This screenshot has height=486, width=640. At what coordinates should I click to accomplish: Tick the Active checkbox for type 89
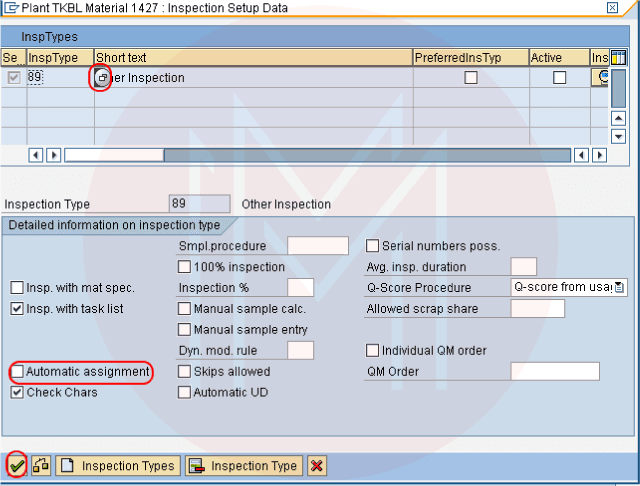560,78
